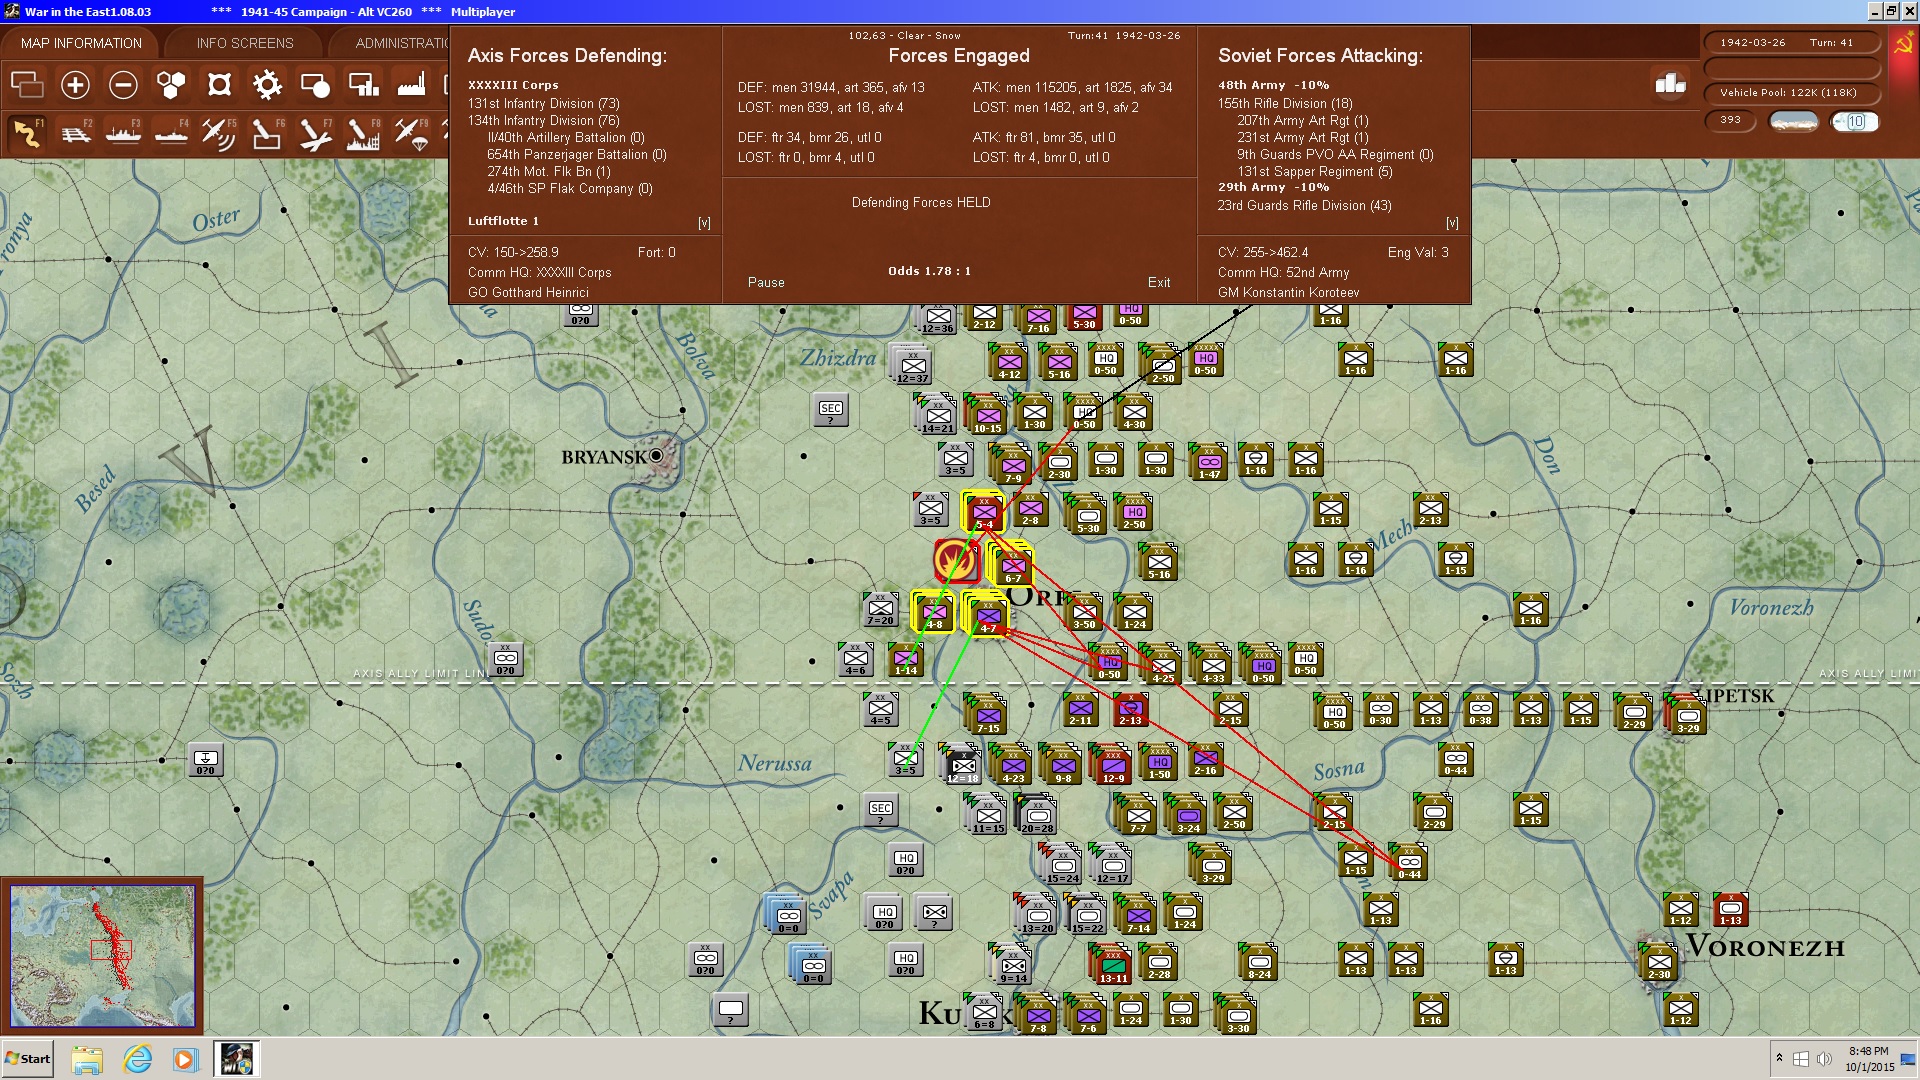Click 131st Infantry Division (73) entry

544,104
